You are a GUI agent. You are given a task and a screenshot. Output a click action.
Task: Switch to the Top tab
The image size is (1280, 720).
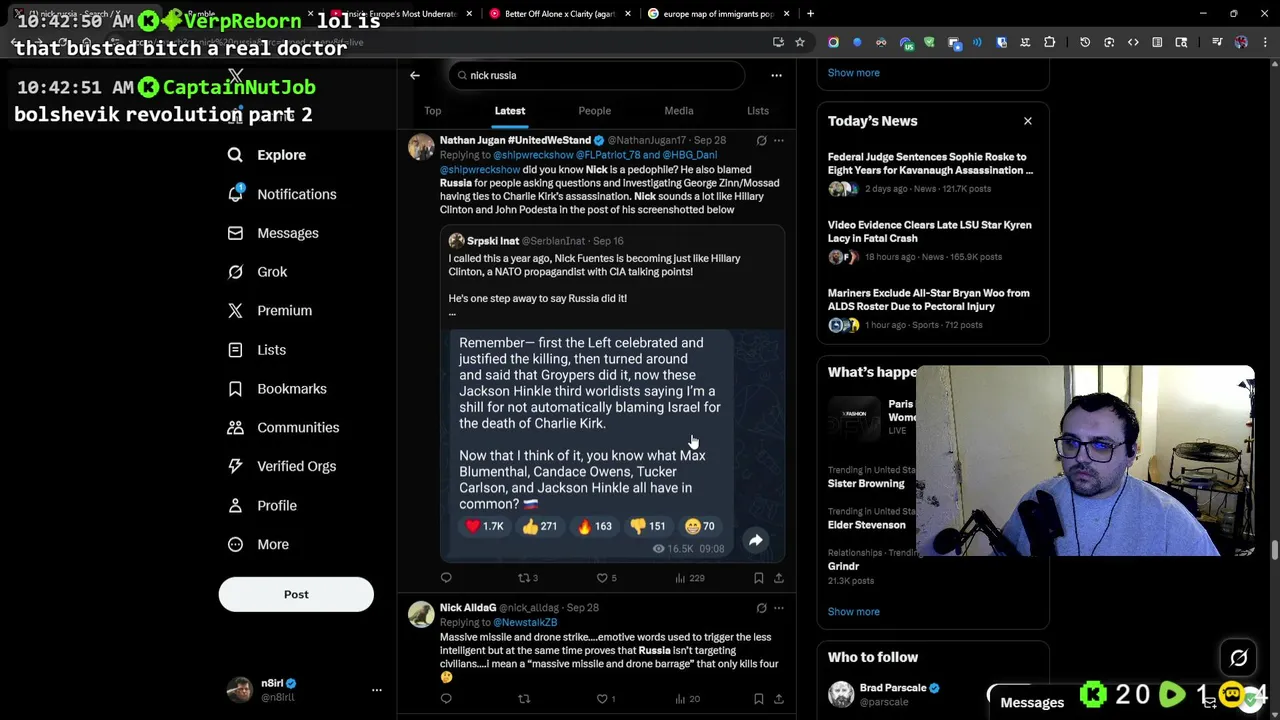click(x=432, y=111)
